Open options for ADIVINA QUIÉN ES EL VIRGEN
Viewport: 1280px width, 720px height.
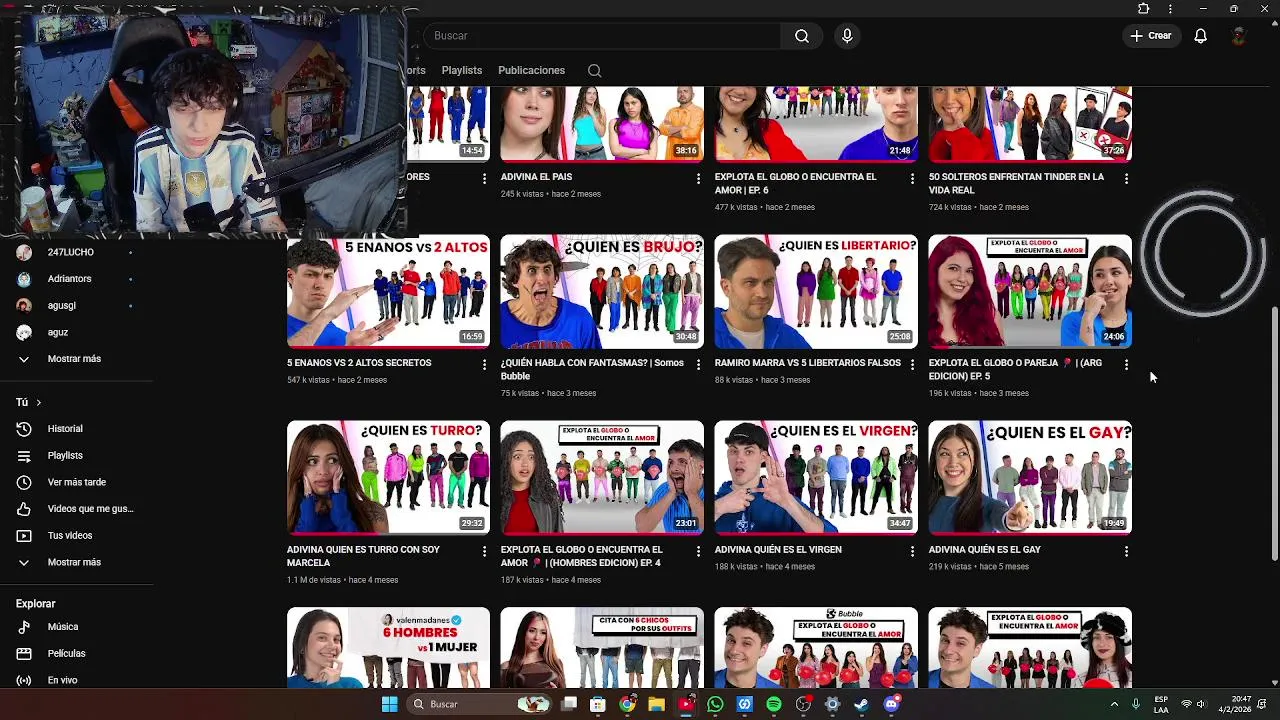coord(912,551)
